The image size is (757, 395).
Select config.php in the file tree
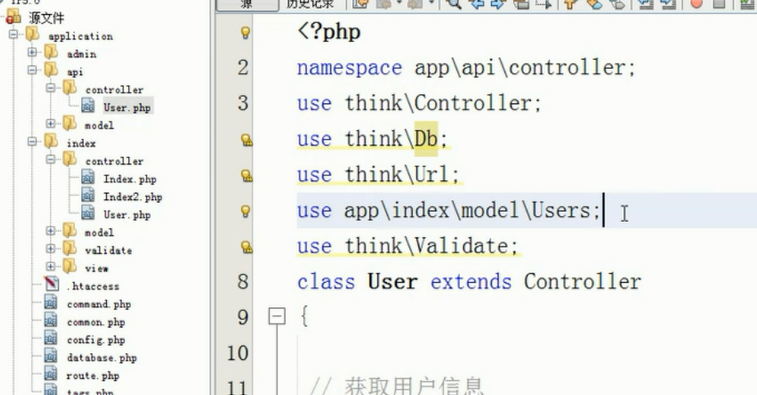click(96, 340)
